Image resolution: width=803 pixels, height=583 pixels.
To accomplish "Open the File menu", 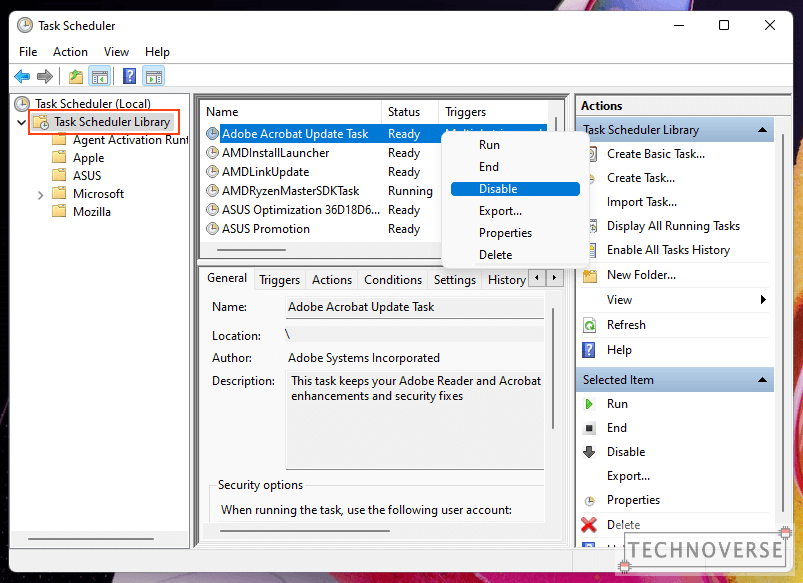I will (28, 52).
